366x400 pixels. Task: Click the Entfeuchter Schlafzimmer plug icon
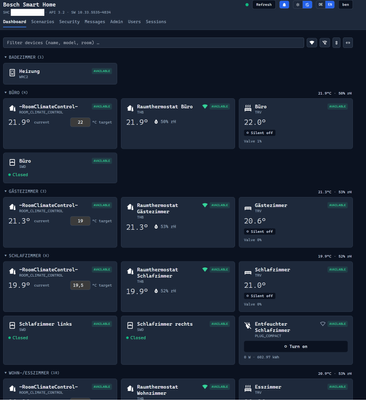tap(248, 326)
